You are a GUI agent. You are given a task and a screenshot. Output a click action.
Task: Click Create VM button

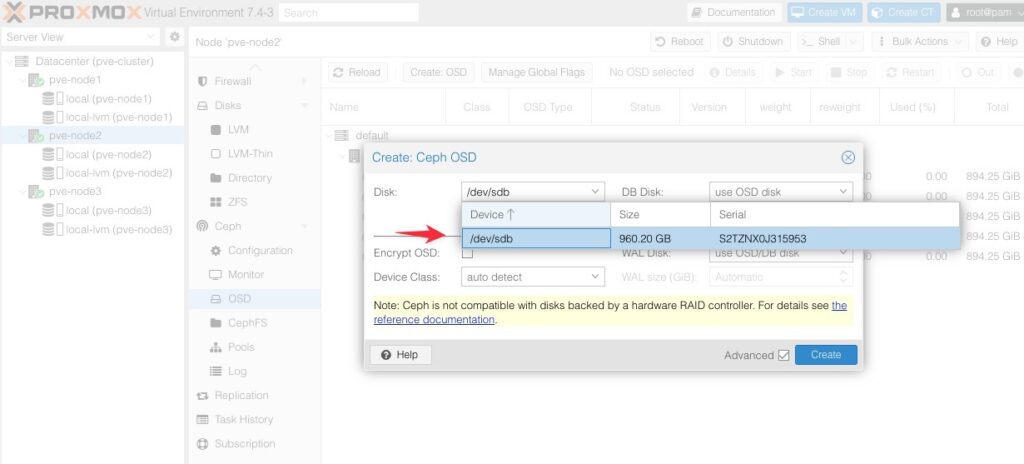pos(824,12)
